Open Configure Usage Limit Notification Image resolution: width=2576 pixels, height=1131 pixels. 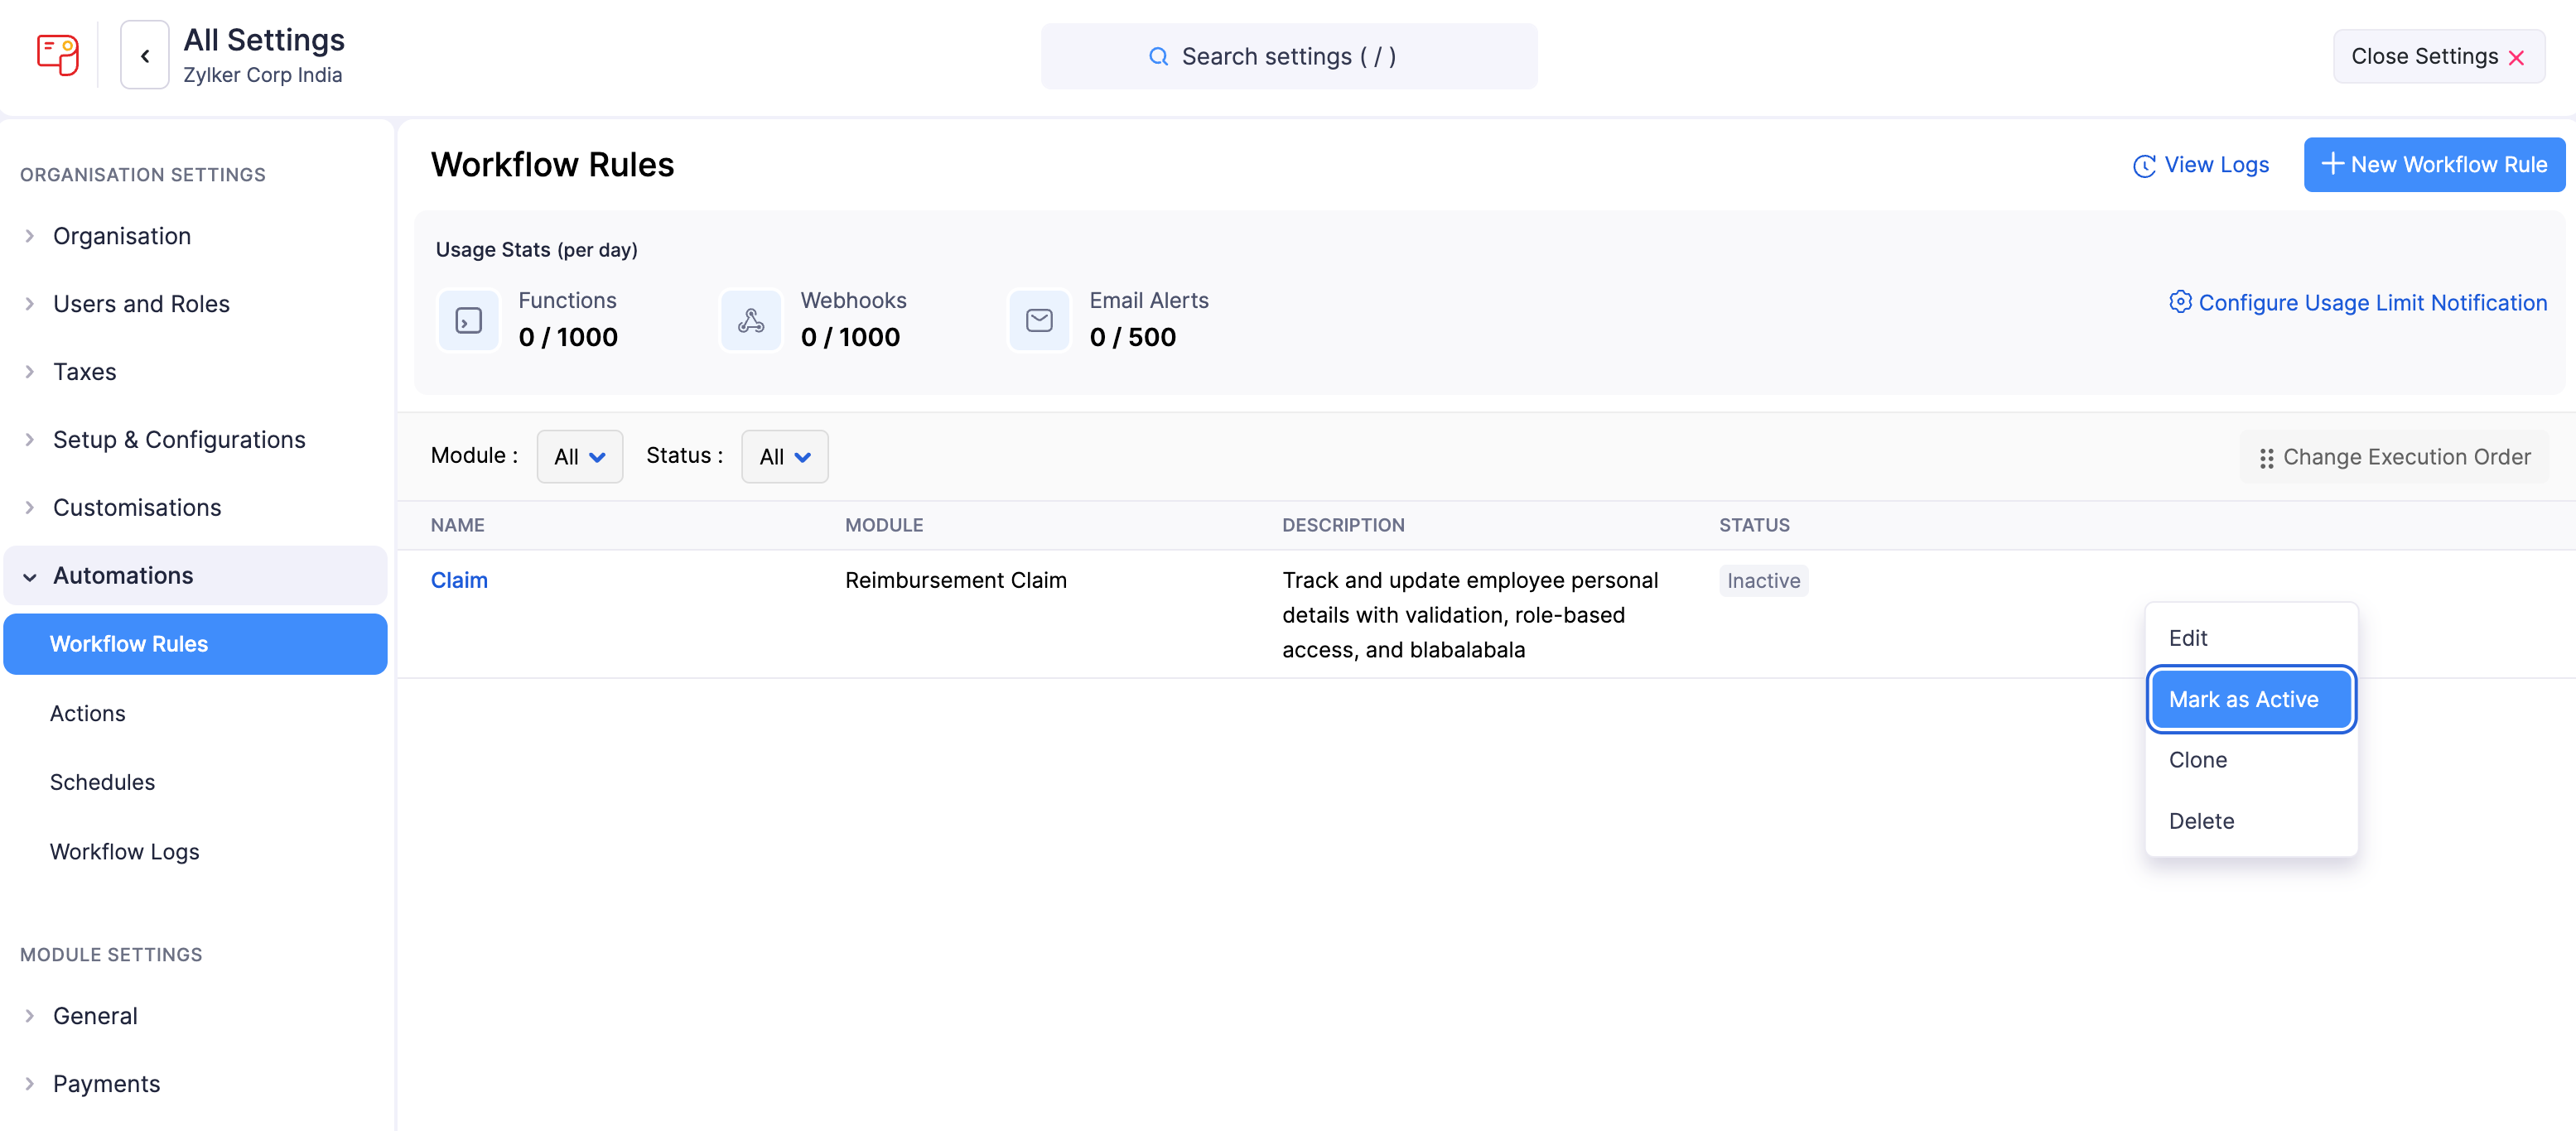2357,303
